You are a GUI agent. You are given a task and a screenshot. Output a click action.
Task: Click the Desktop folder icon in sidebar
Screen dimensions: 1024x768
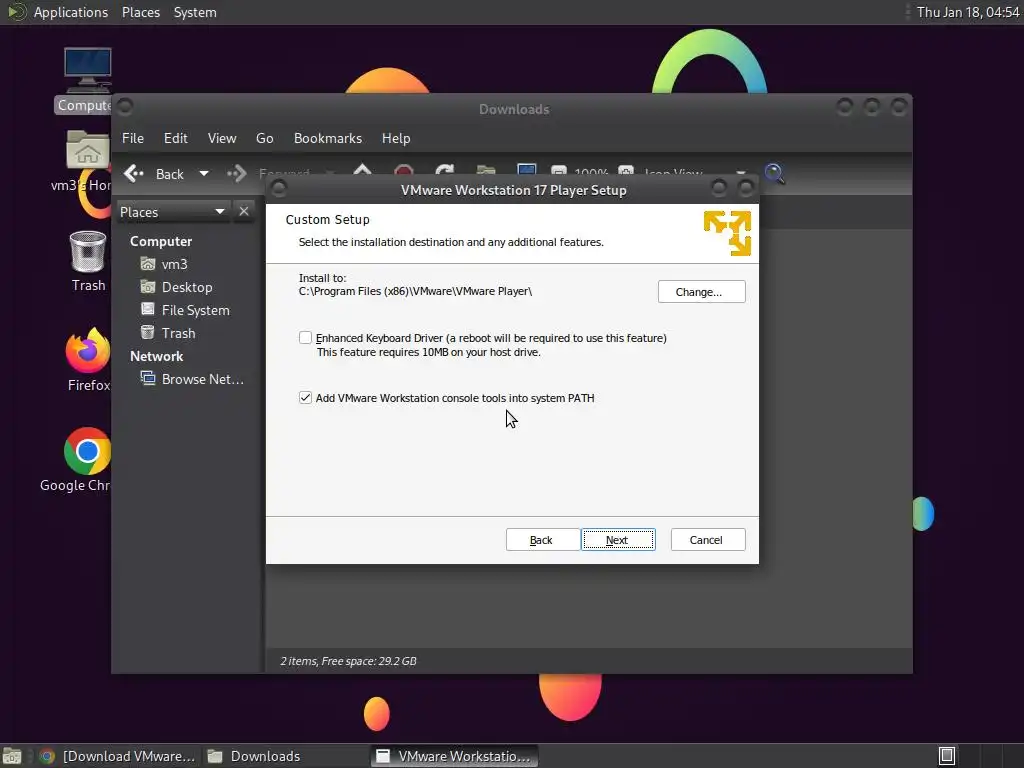[x=148, y=287]
